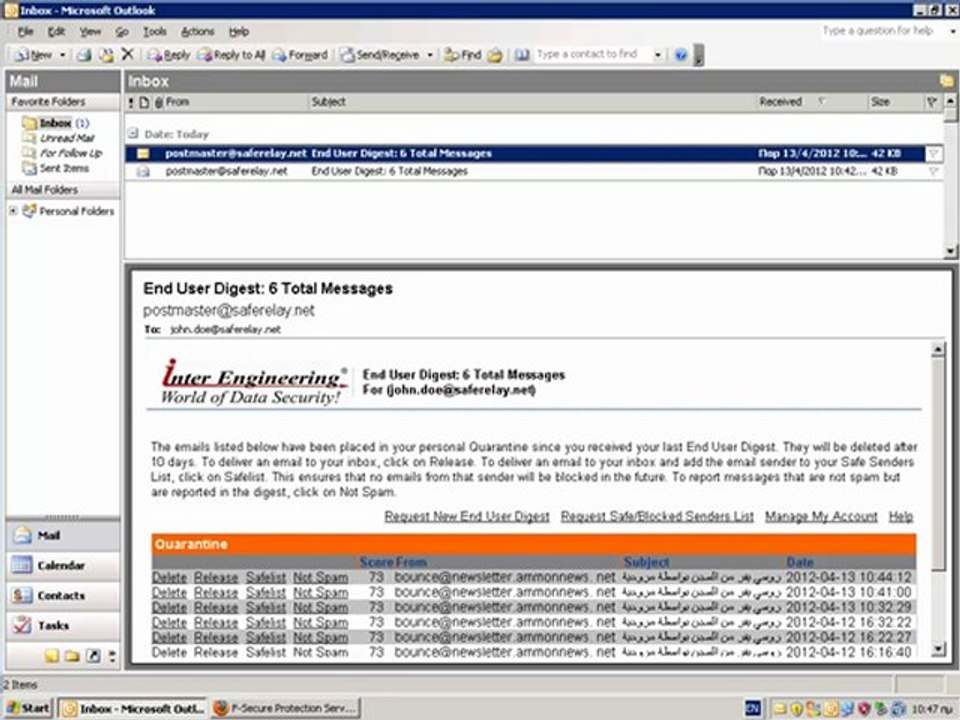
Task: Open the Send/Receive dropdown arrow
Action: pyautogui.click(x=430, y=55)
